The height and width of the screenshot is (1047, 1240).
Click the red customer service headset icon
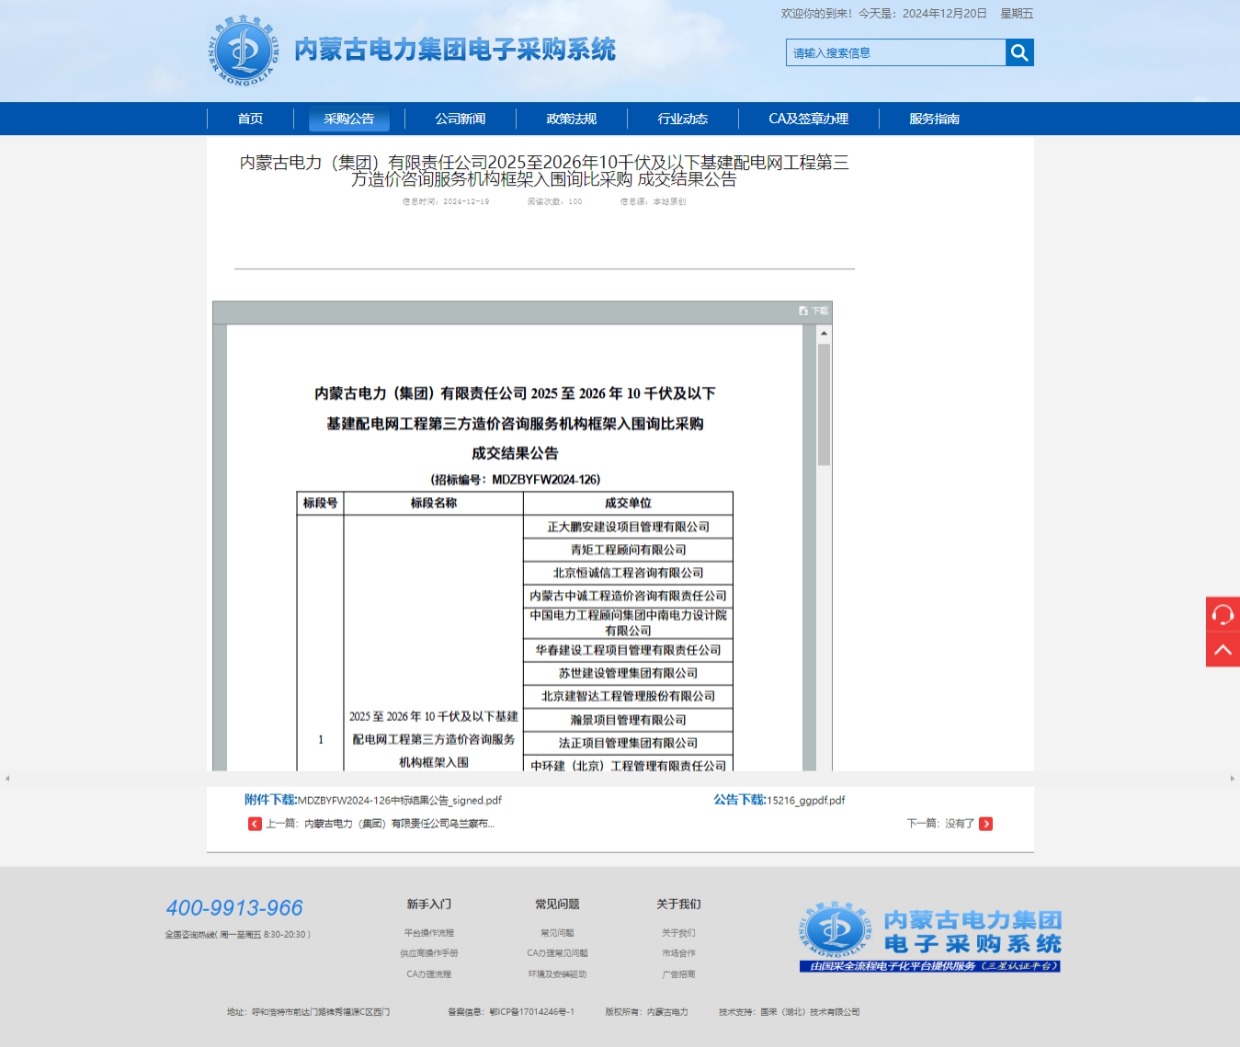pos(1222,614)
